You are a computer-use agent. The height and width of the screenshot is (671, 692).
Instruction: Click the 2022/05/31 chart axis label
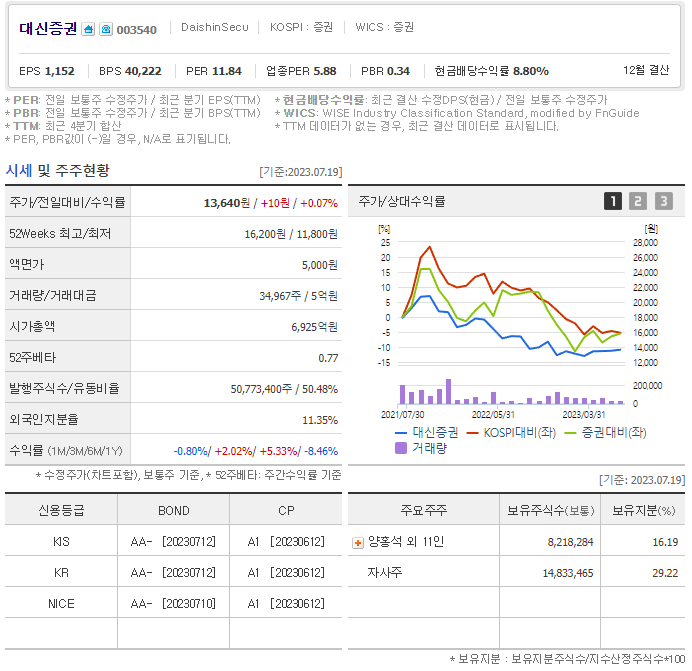pyautogui.click(x=493, y=415)
